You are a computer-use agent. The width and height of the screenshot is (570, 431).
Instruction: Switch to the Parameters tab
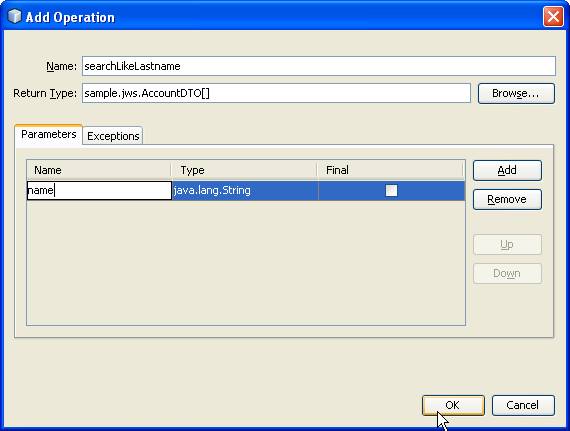48,134
